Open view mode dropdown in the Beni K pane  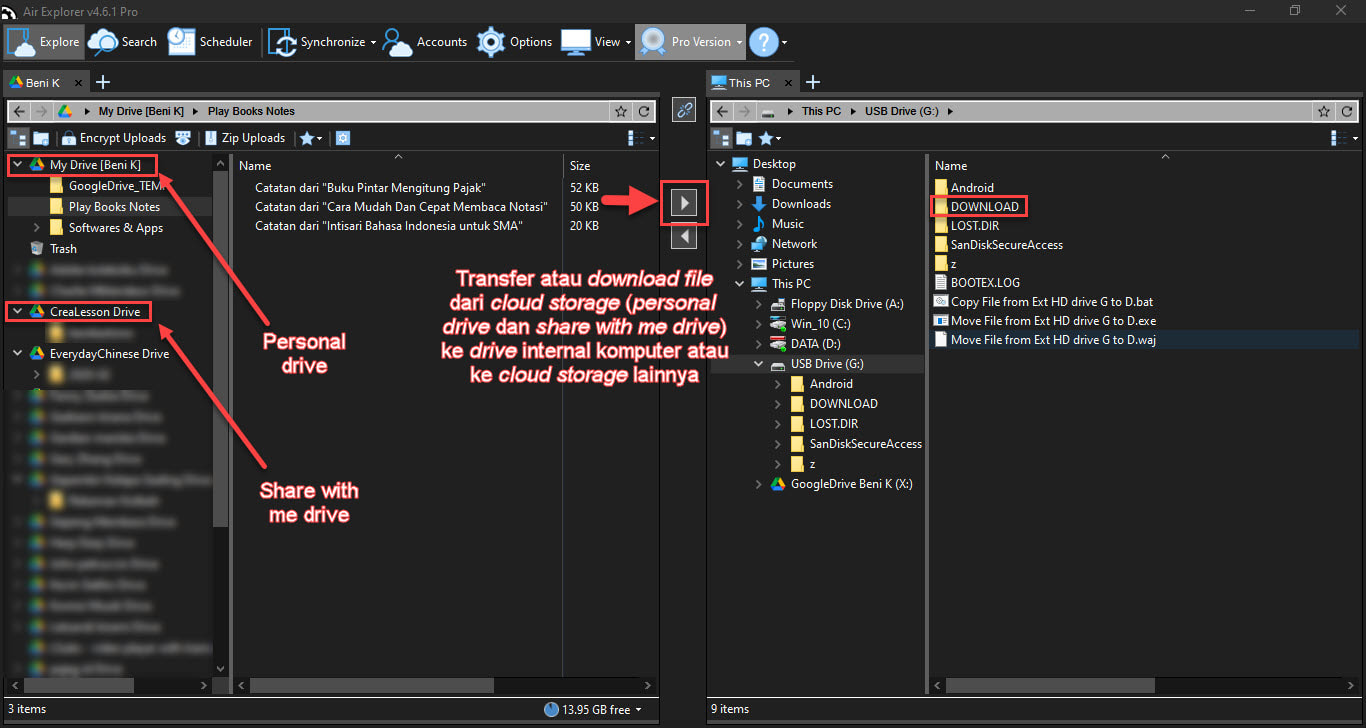(x=653, y=138)
